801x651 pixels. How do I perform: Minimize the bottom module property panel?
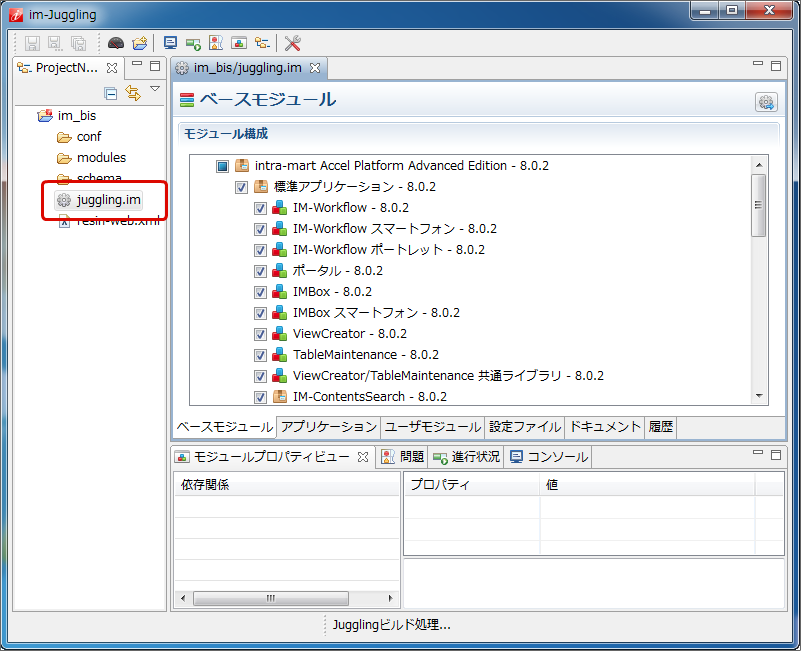758,453
